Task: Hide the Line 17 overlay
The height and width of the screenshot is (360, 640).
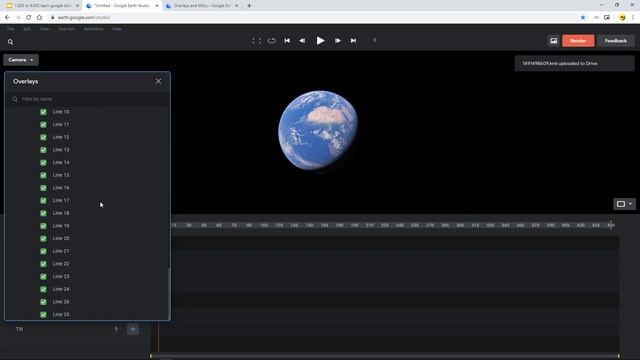Action: point(43,200)
